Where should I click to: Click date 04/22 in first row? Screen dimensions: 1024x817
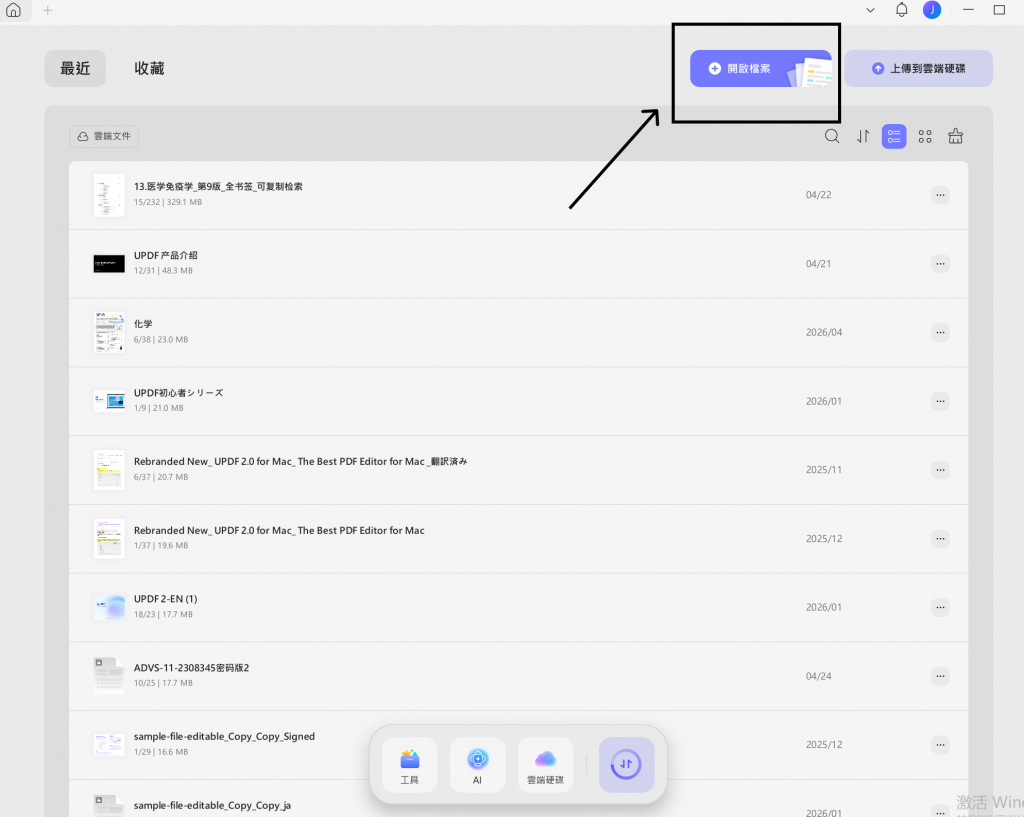click(x=818, y=195)
